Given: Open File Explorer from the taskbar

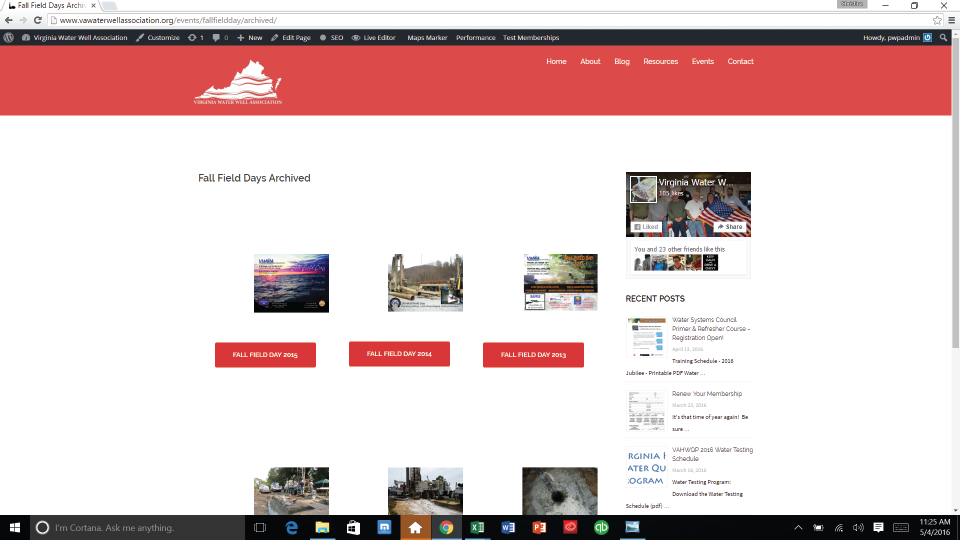Looking at the screenshot, I should pos(322,528).
